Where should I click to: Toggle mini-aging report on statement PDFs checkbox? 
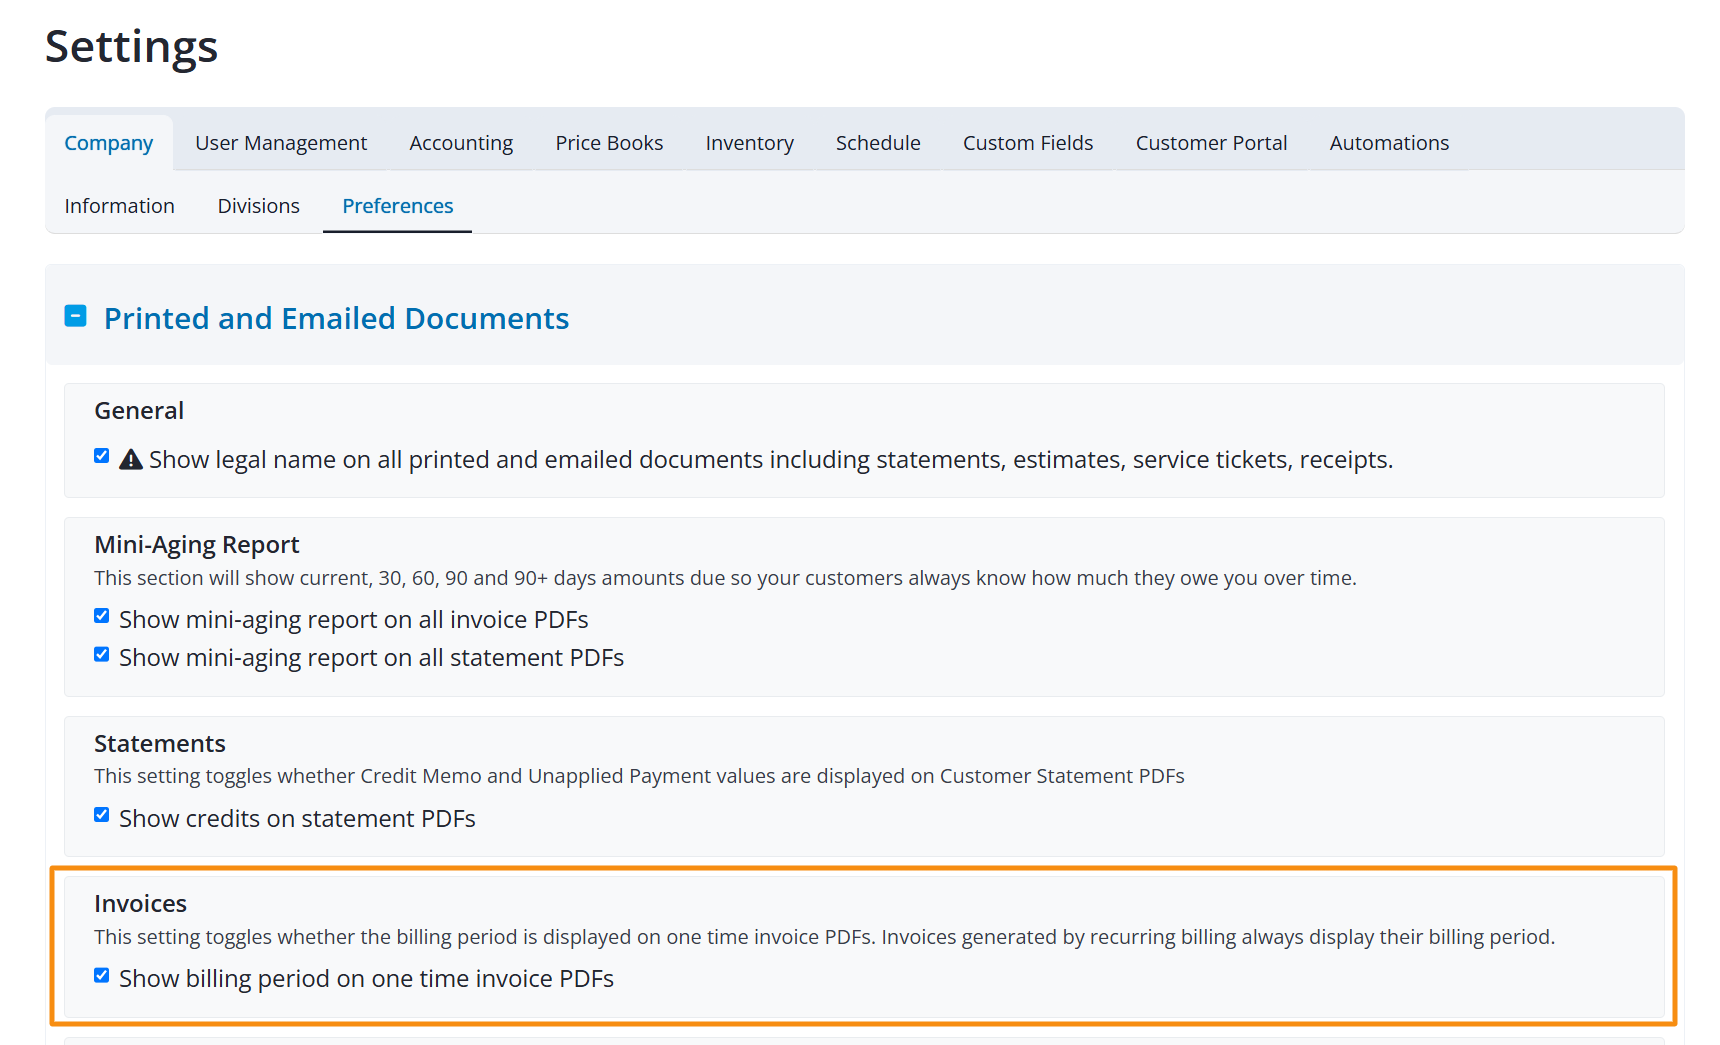pos(102,654)
